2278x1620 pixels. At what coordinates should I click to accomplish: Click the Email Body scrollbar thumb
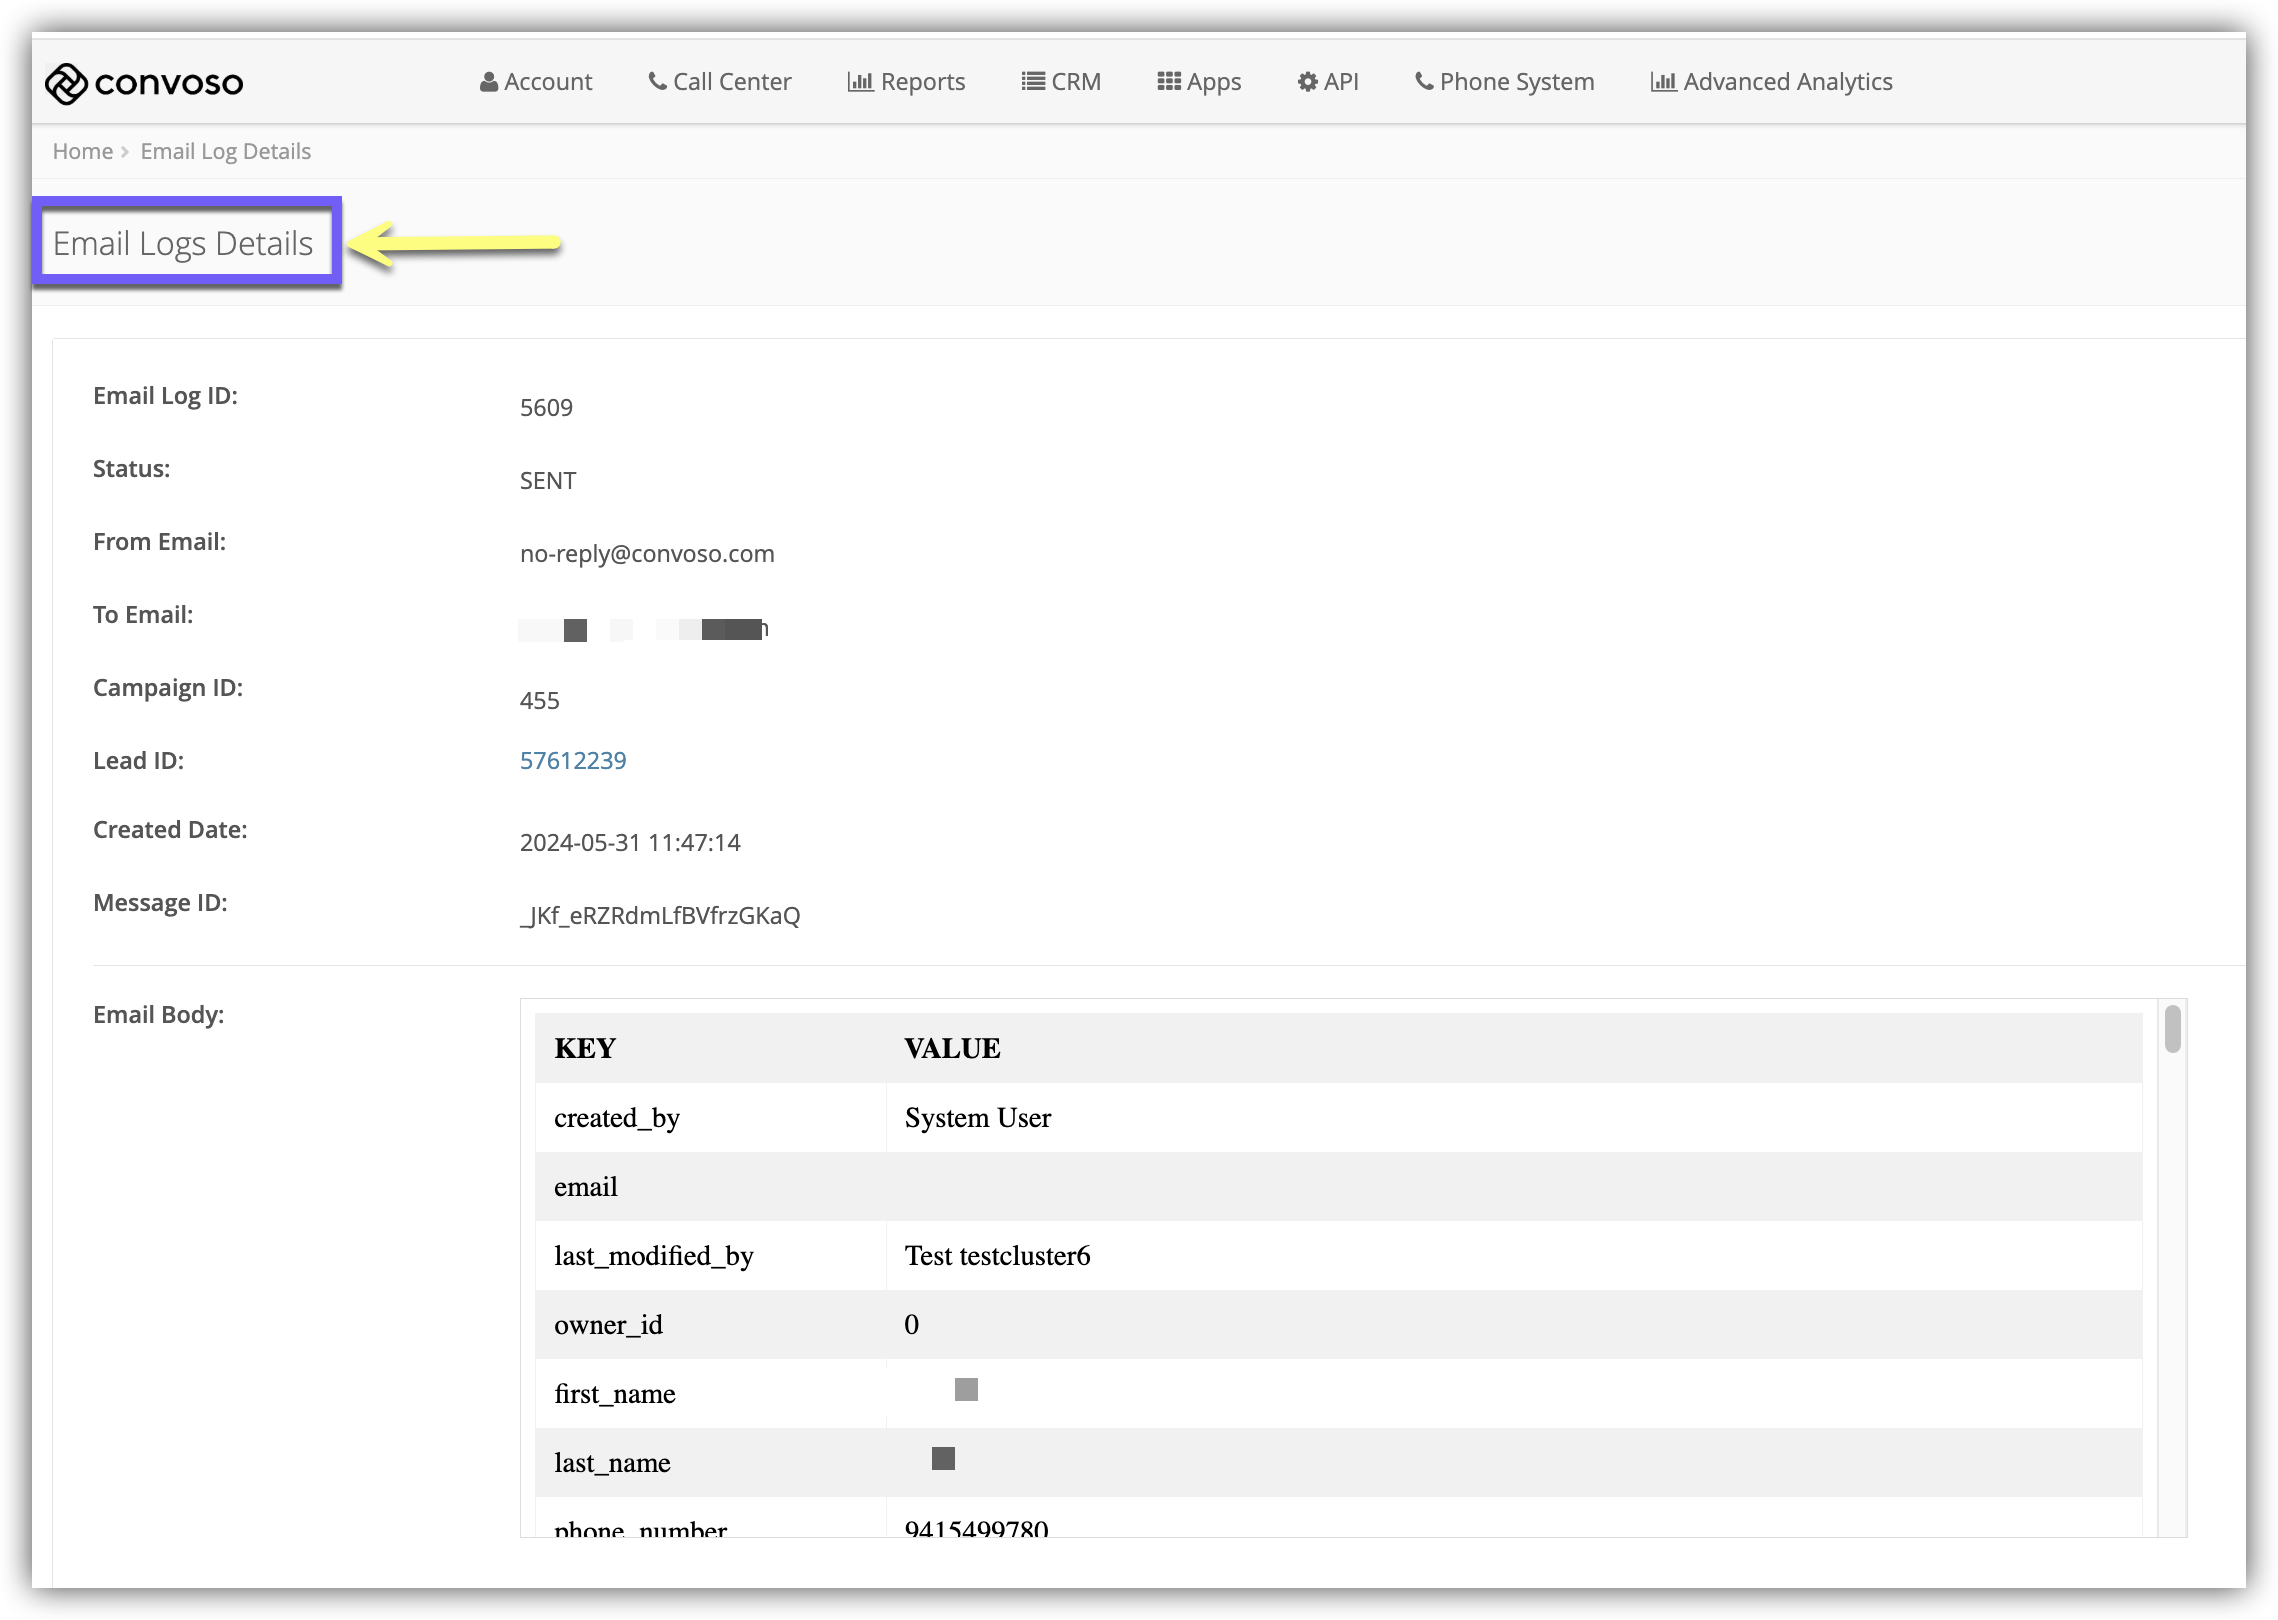pos(2172,1030)
